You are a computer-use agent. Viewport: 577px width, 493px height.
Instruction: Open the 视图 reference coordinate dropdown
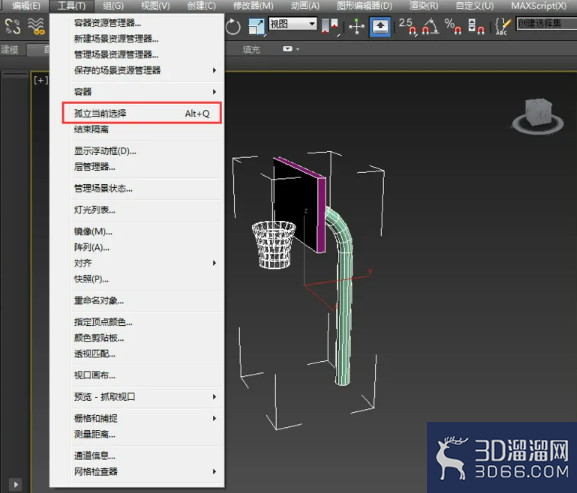(x=293, y=24)
